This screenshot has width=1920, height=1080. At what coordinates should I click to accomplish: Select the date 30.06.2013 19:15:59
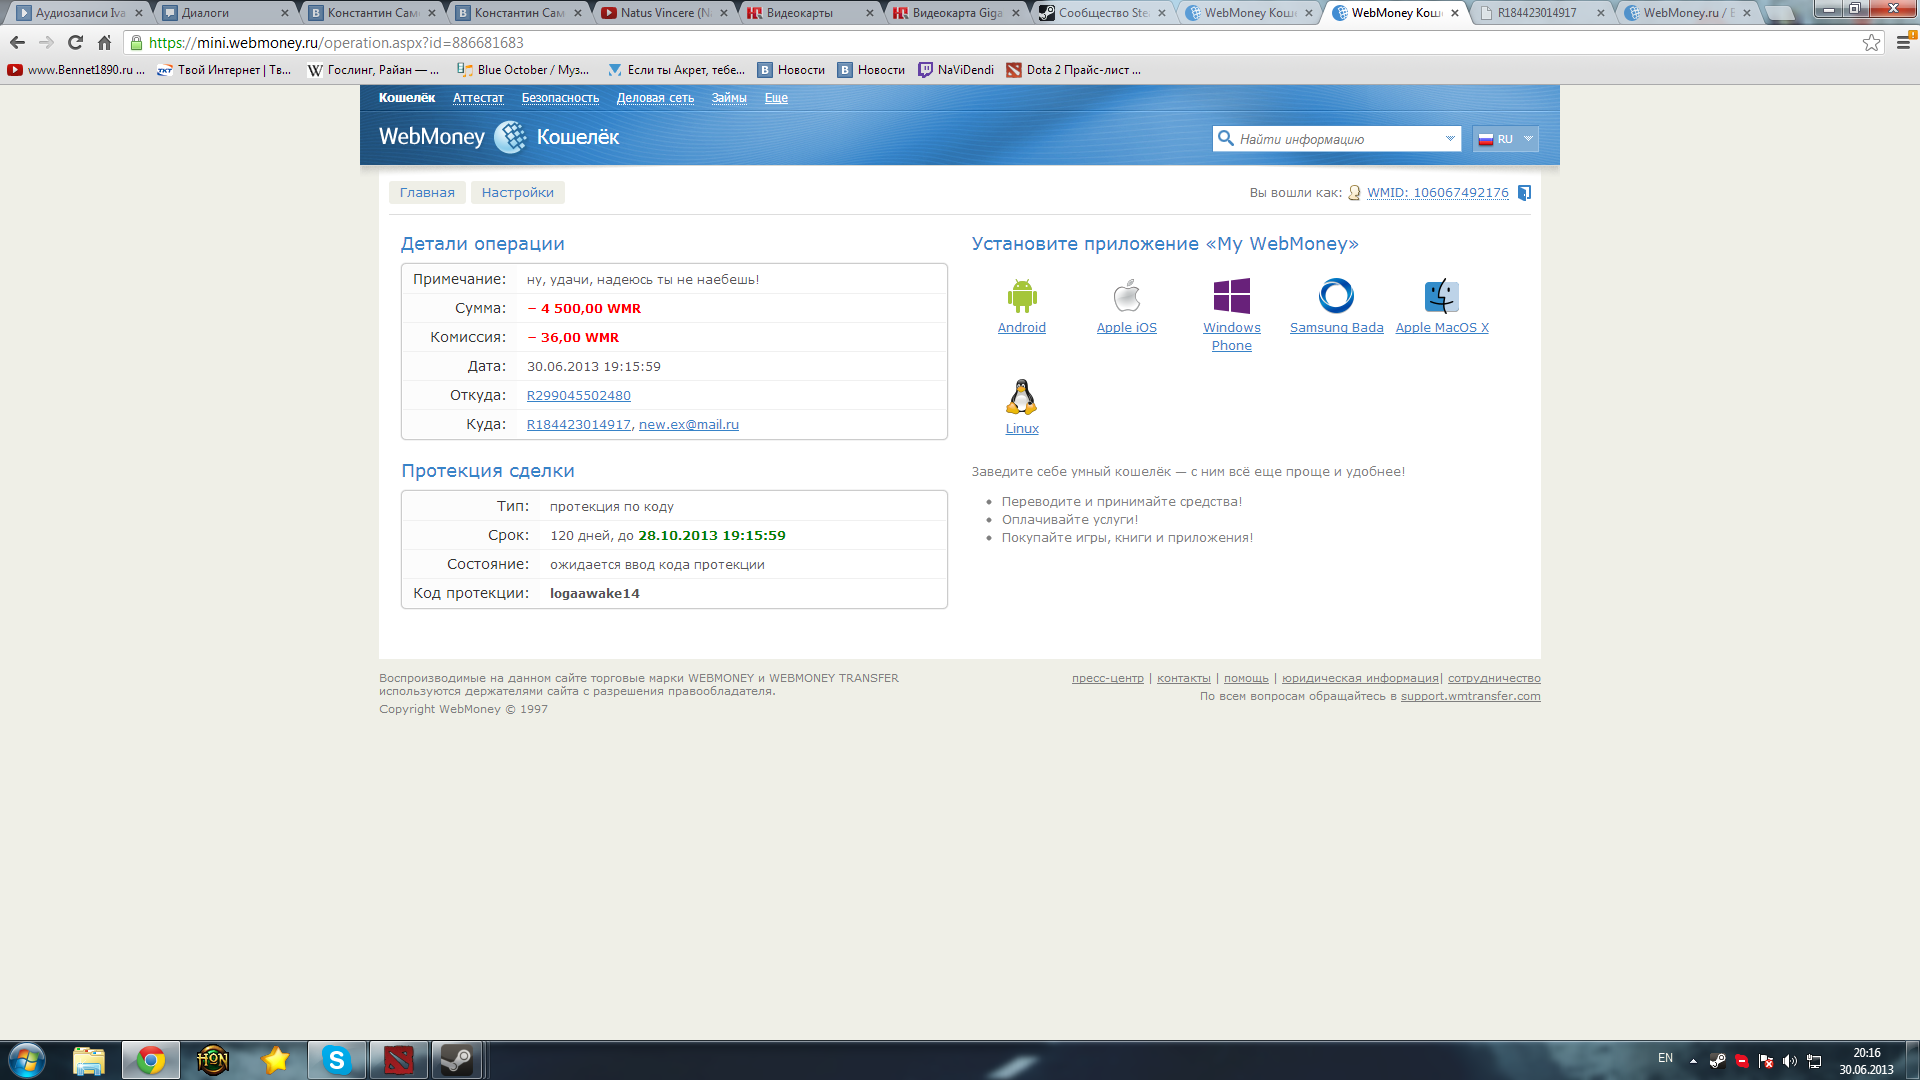[x=593, y=367]
